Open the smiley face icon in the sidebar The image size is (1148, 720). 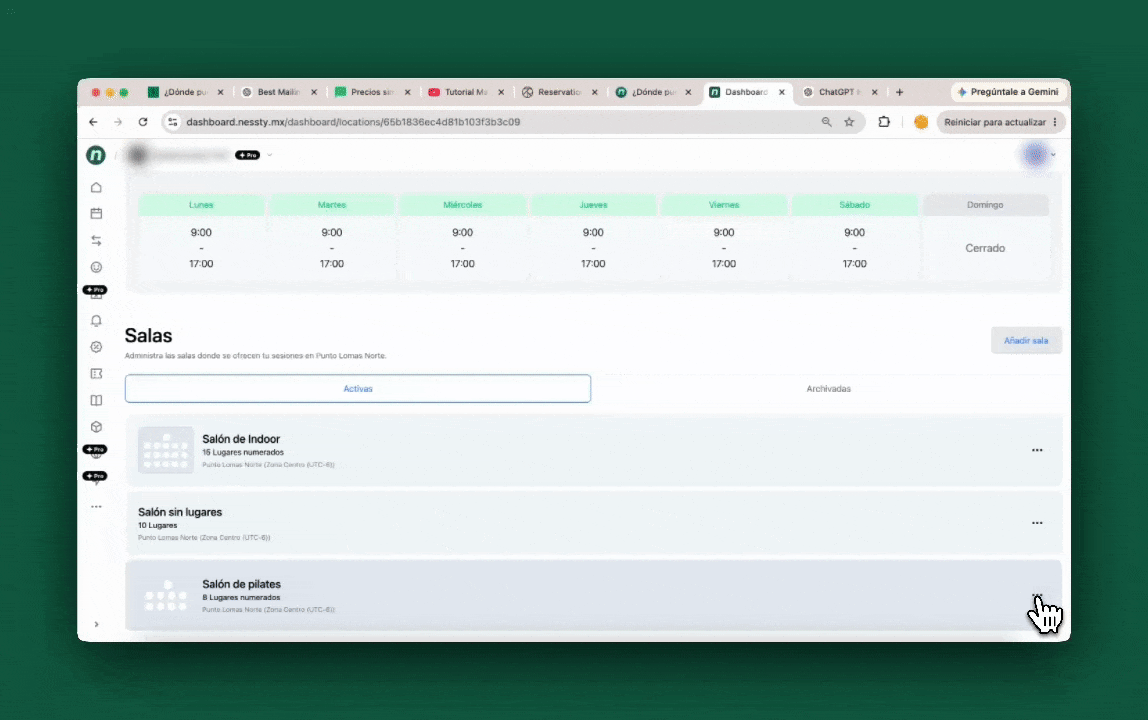[x=96, y=267]
